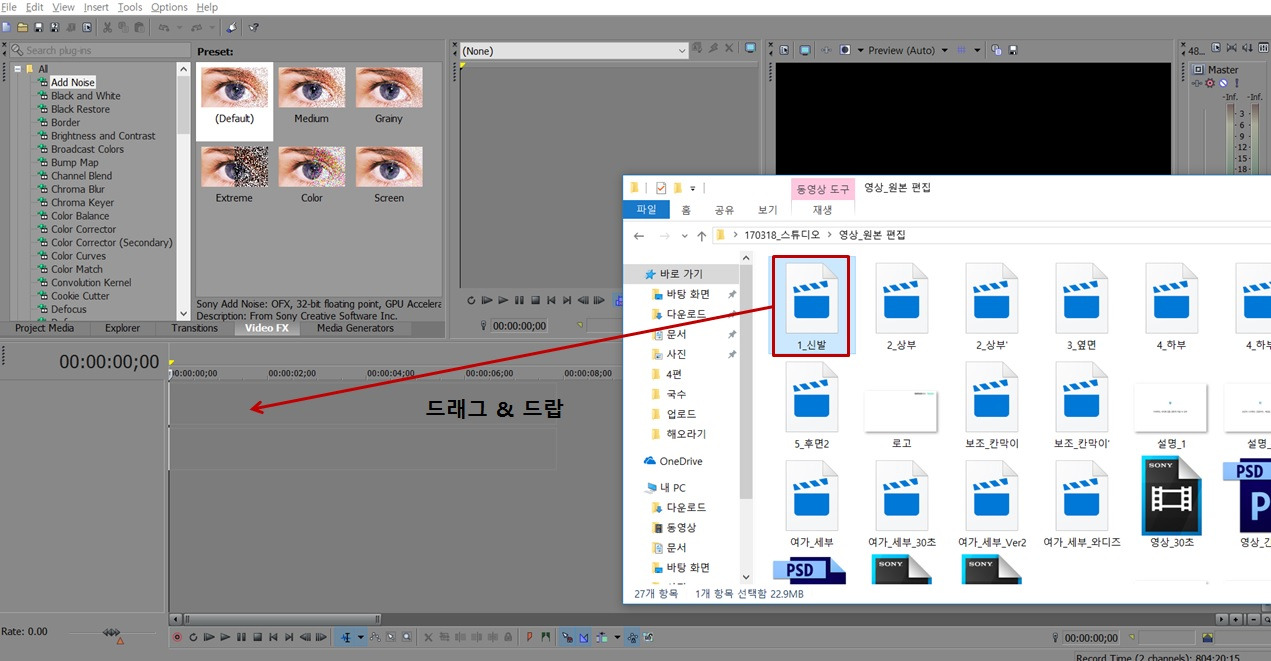Viewport: 1271px width, 661px height.
Task: Click the Up arrow in Explorer navigation
Action: click(x=702, y=235)
